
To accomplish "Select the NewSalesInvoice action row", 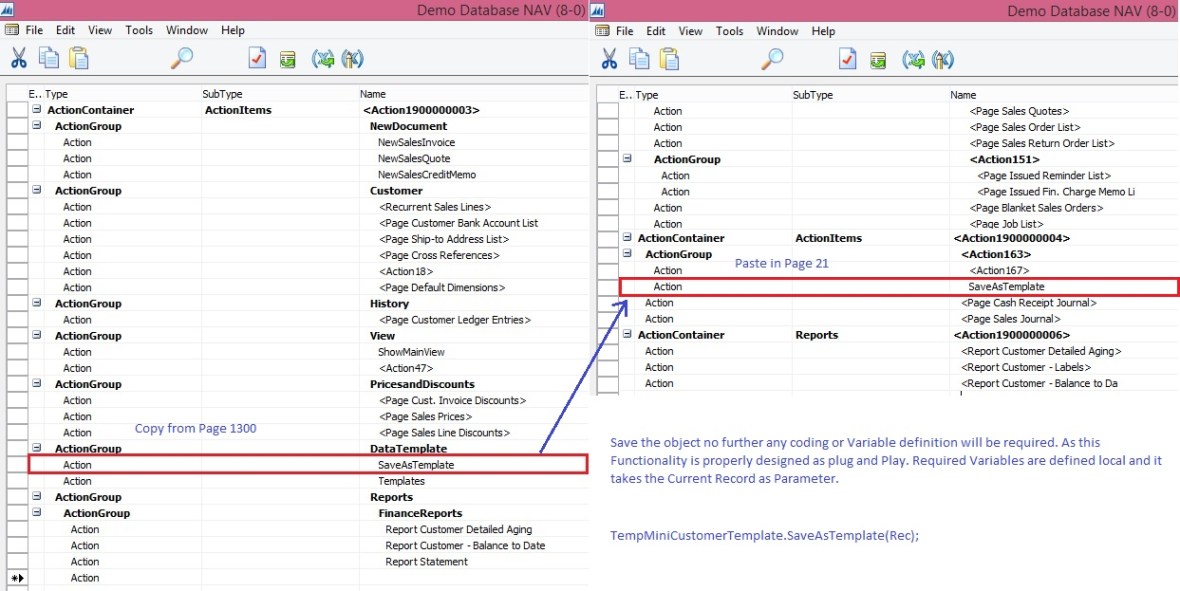I will tap(414, 142).
